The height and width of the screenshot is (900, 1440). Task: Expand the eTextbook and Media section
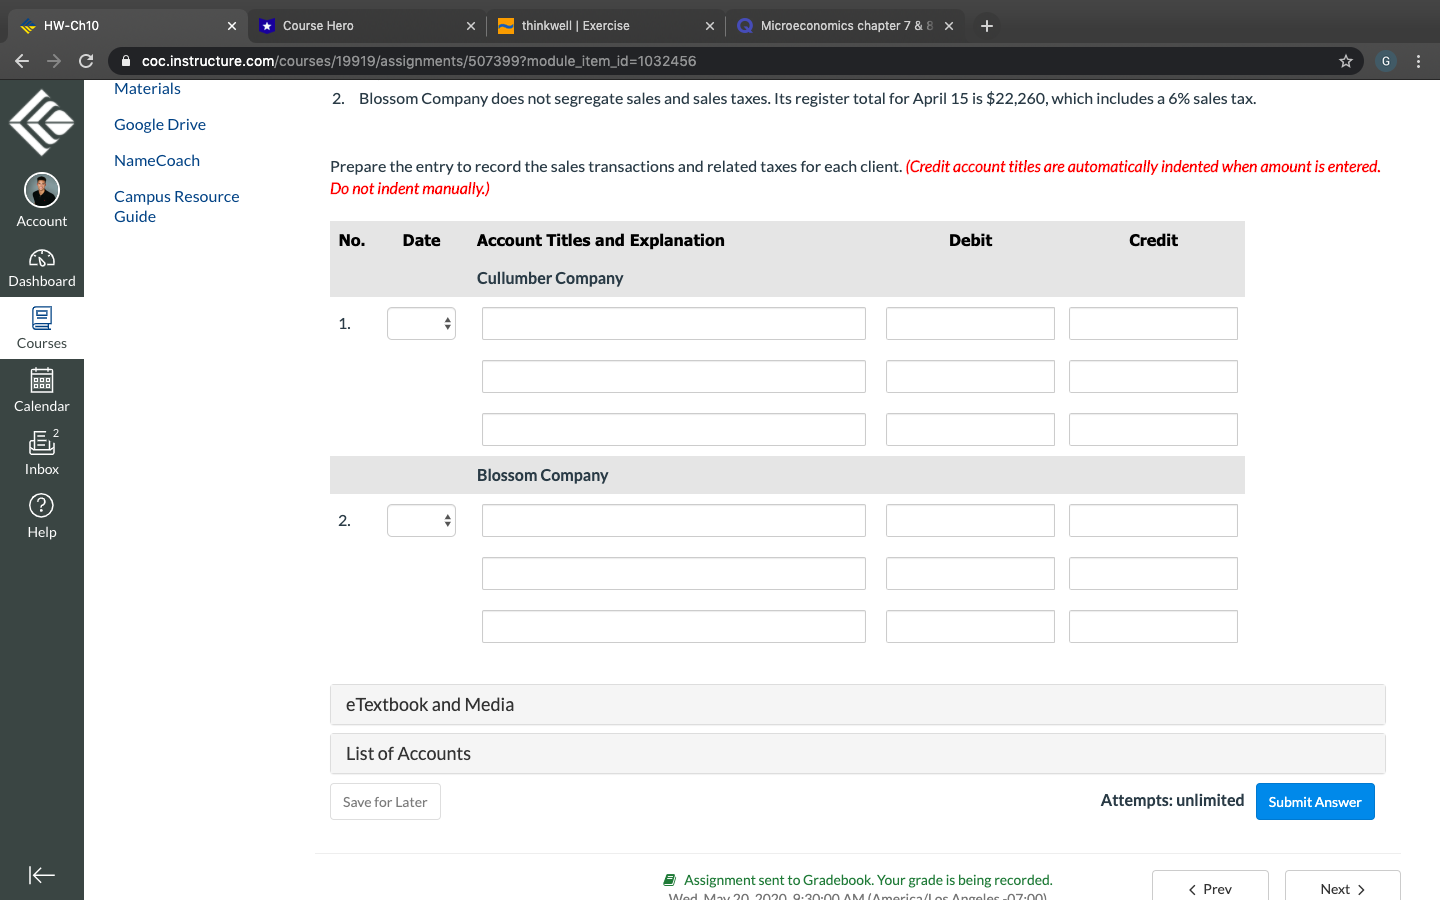[x=857, y=705]
